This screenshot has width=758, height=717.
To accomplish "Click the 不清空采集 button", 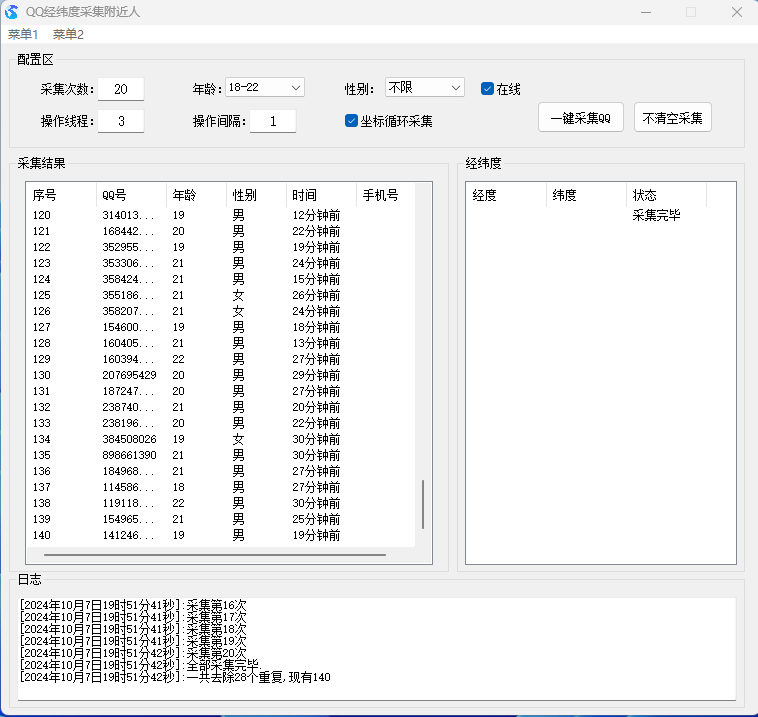I will [672, 117].
